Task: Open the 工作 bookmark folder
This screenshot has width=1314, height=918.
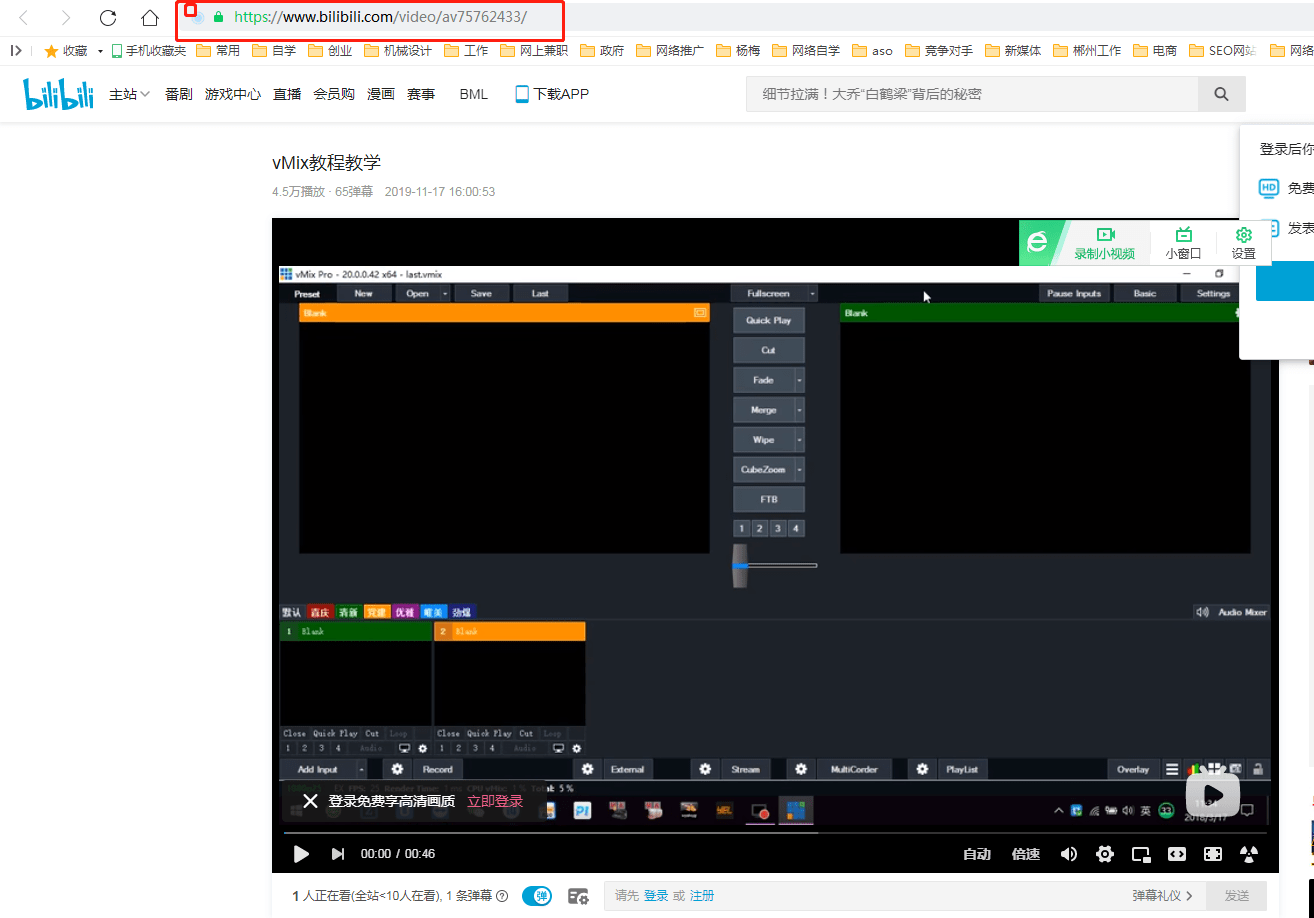Action: [x=466, y=50]
